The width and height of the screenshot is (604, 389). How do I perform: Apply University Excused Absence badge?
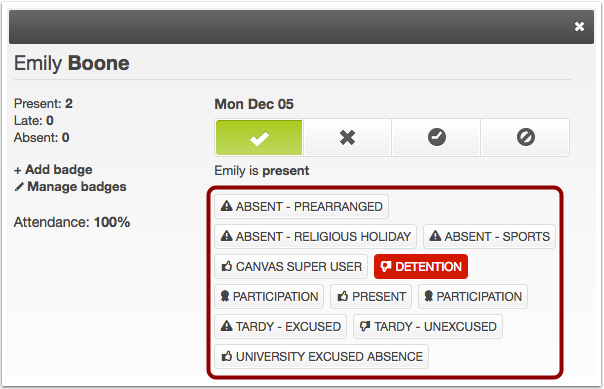(x=321, y=357)
